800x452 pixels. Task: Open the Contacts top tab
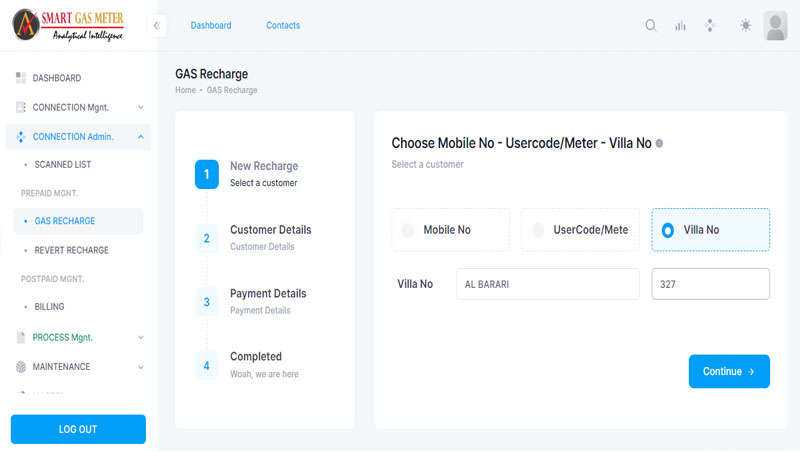pos(283,26)
